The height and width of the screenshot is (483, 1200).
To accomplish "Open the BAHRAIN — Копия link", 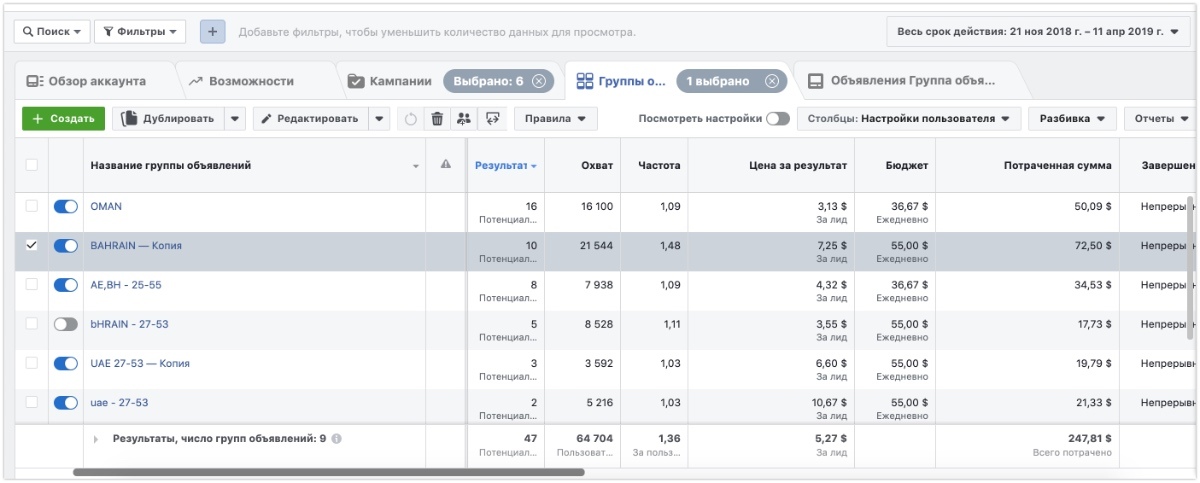I will point(136,245).
